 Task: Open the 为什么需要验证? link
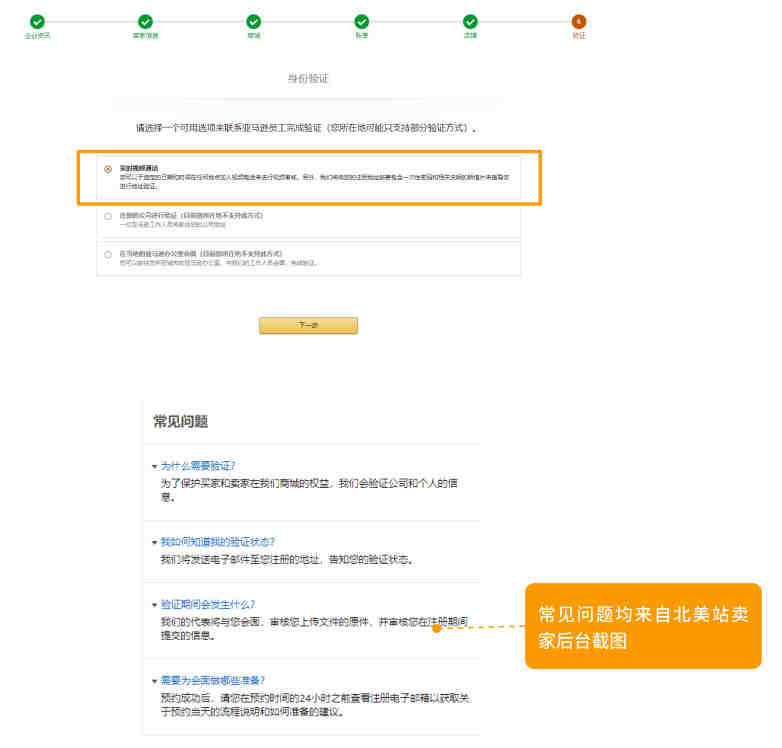tap(198, 466)
